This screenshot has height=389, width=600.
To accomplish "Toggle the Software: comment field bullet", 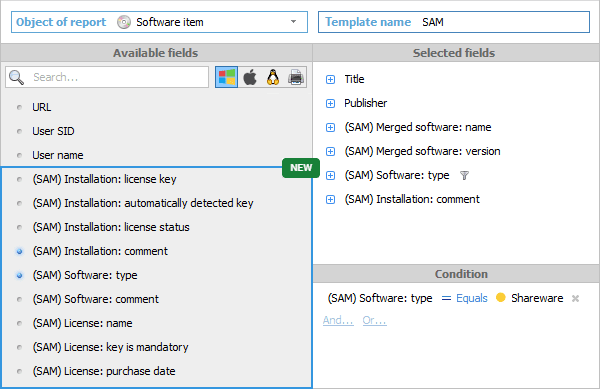I will click(x=20, y=299).
